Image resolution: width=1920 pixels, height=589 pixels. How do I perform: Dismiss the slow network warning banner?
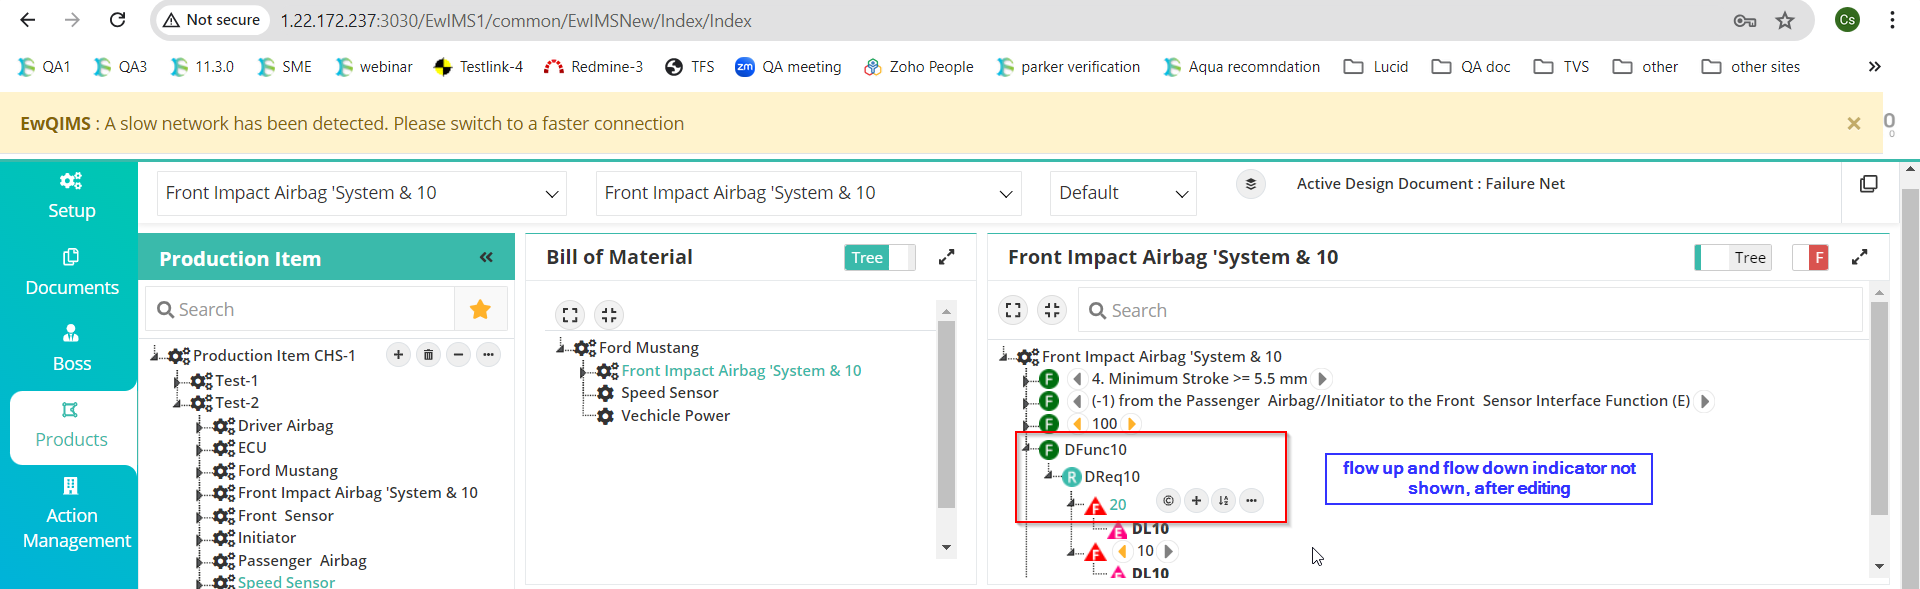(1854, 124)
